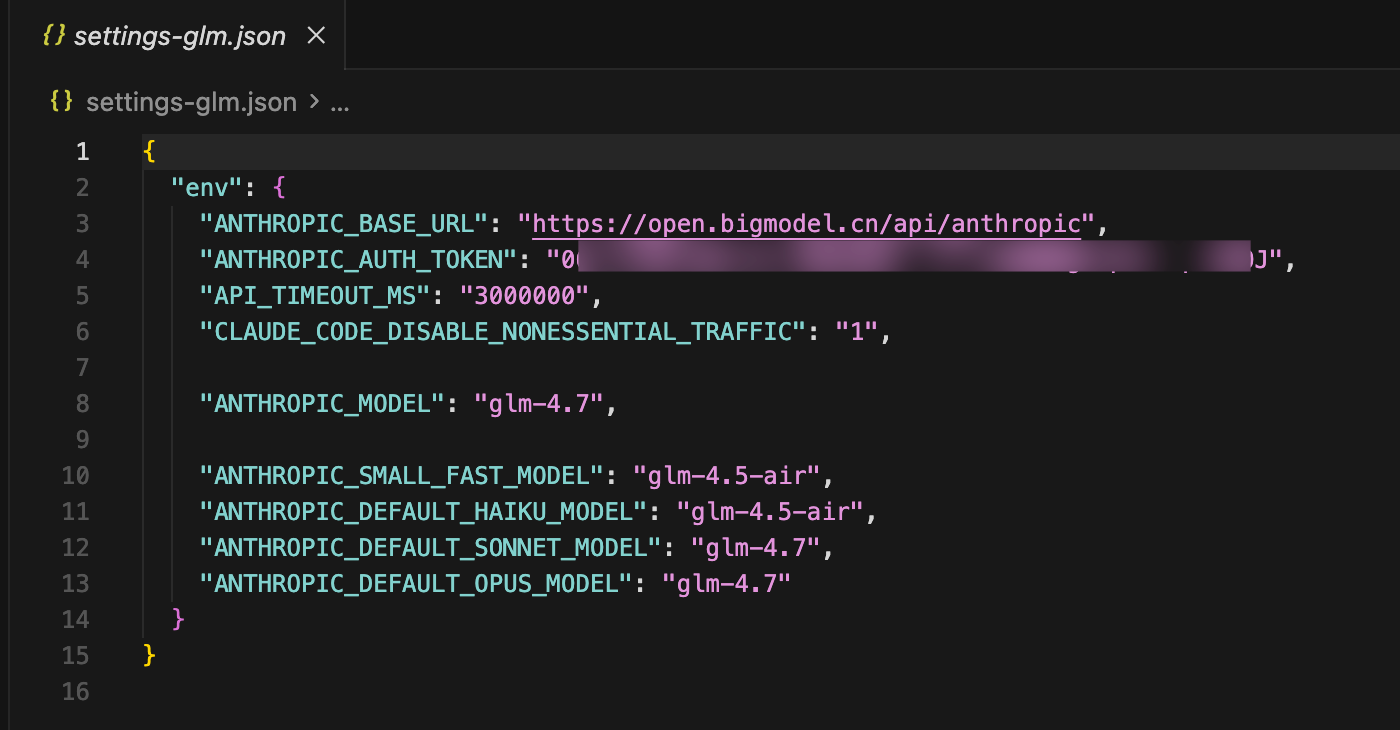Open the breadcrumb ellipsis segment
The height and width of the screenshot is (730, 1400).
340,102
